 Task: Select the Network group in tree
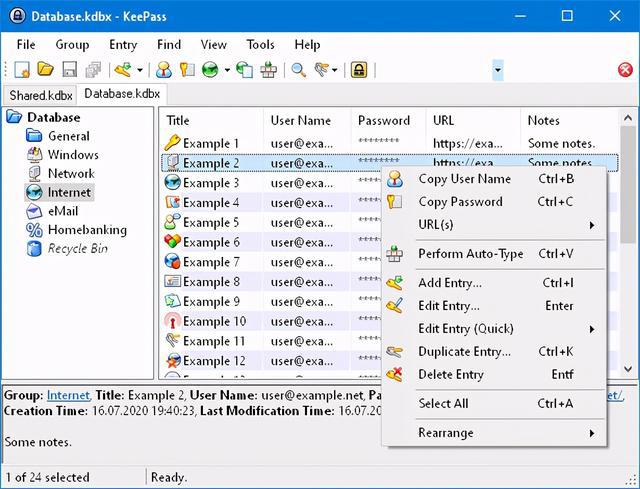[71, 173]
